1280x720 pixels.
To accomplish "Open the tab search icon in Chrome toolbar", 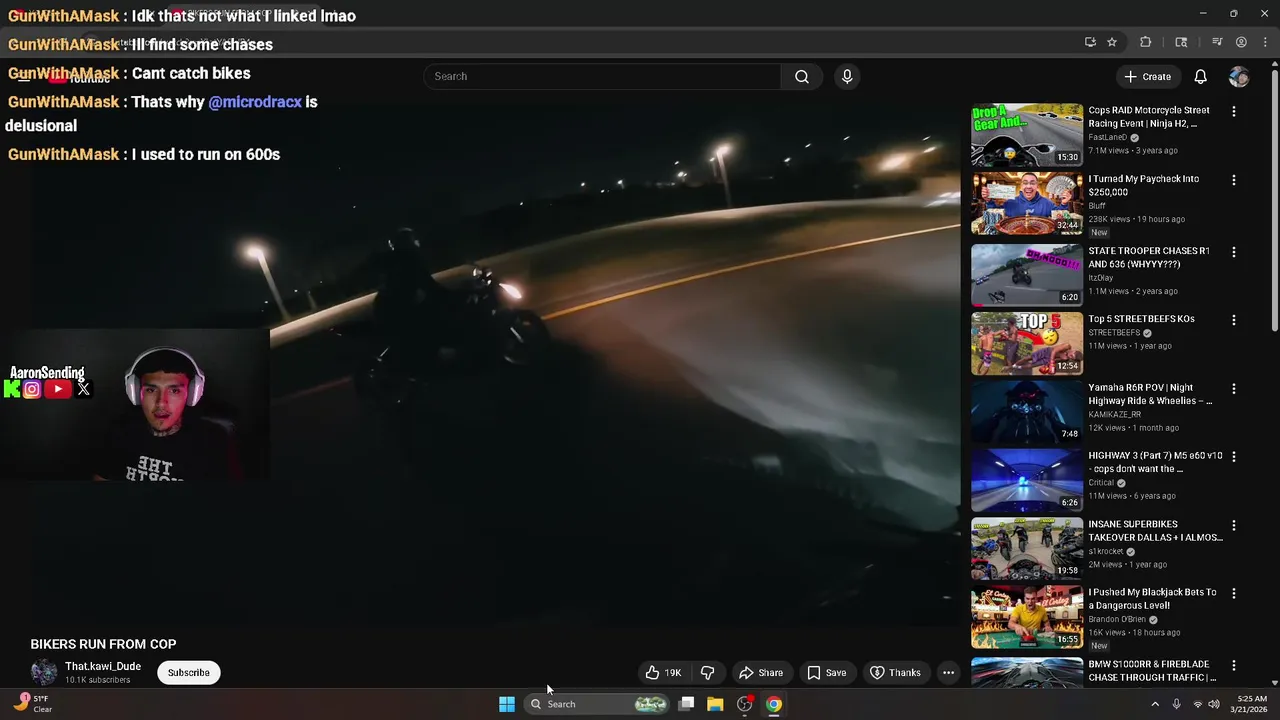I will (x=1181, y=42).
